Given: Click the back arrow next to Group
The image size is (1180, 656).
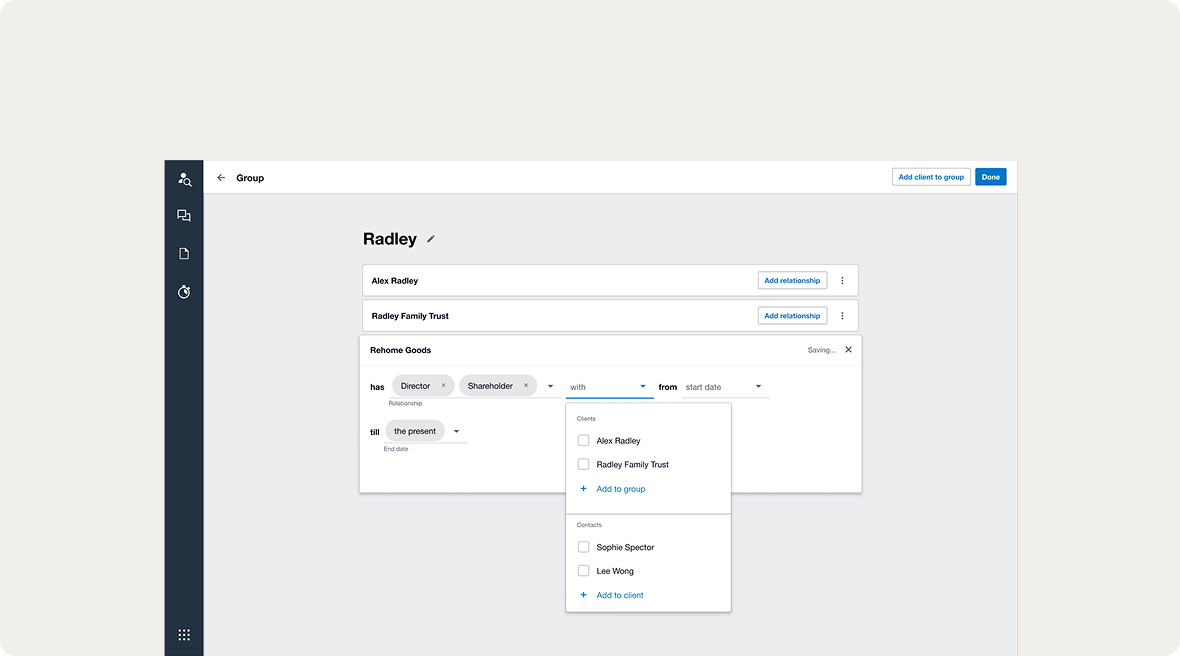Looking at the screenshot, I should coord(221,178).
